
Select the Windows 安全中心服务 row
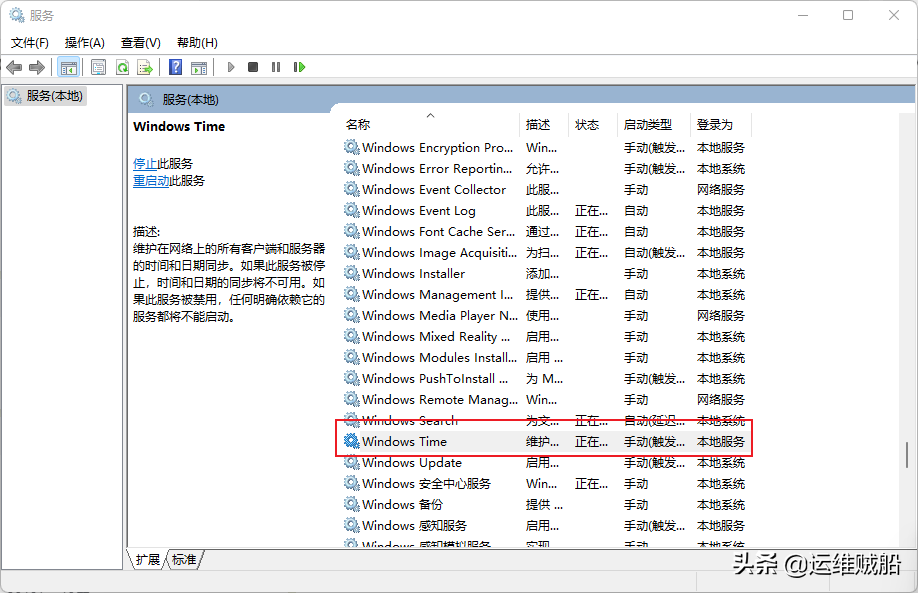546,484
